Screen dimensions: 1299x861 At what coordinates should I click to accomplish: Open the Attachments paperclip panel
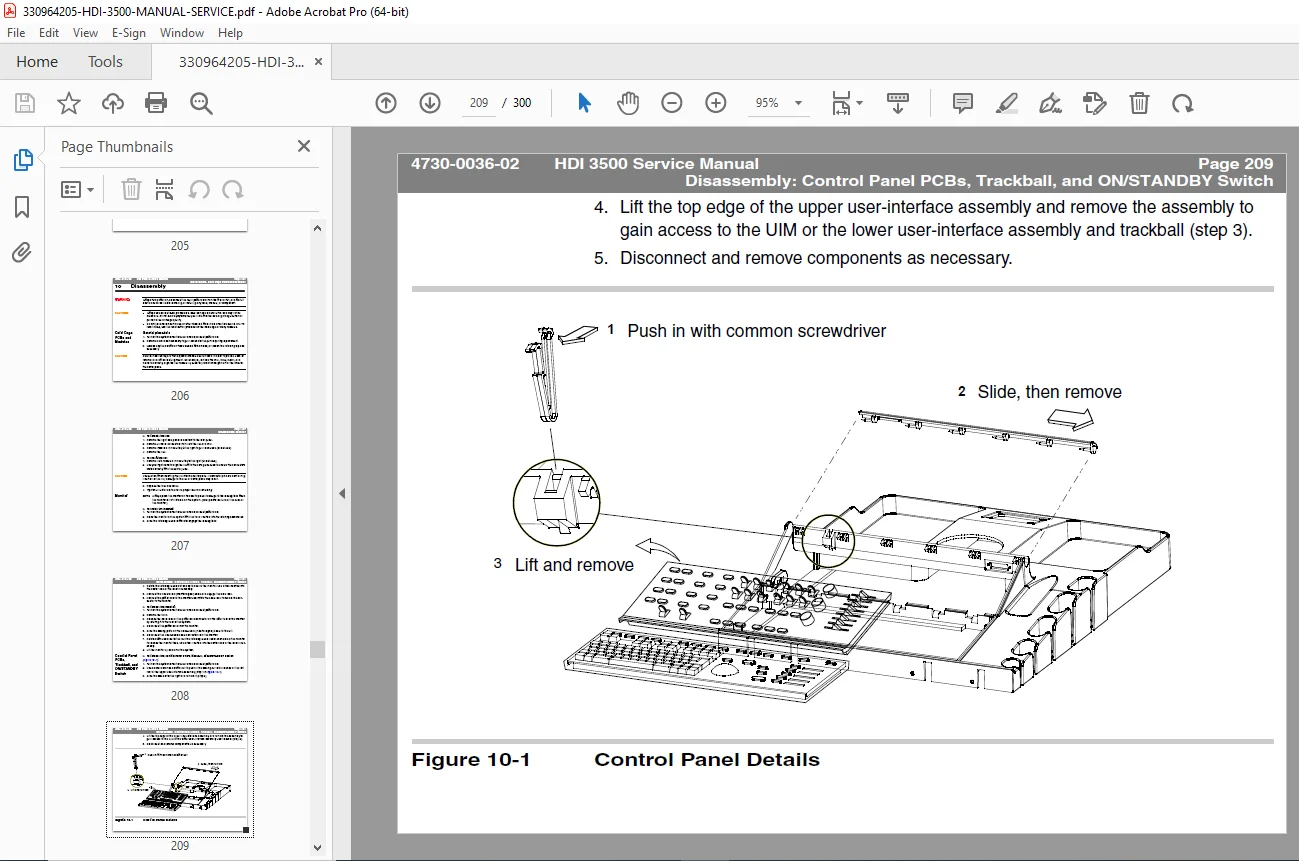click(22, 252)
